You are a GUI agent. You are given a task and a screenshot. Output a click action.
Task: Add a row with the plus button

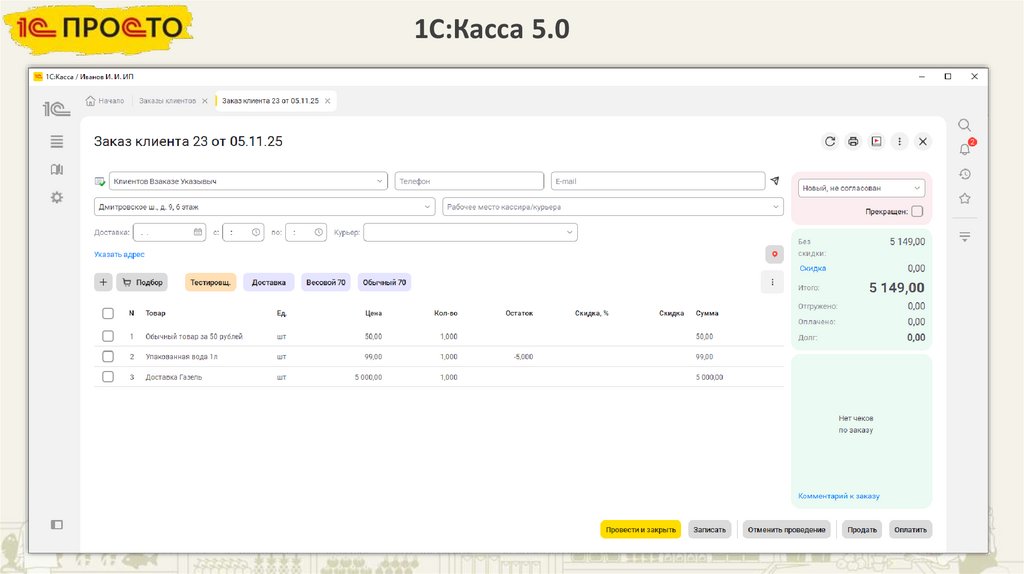[x=103, y=282]
